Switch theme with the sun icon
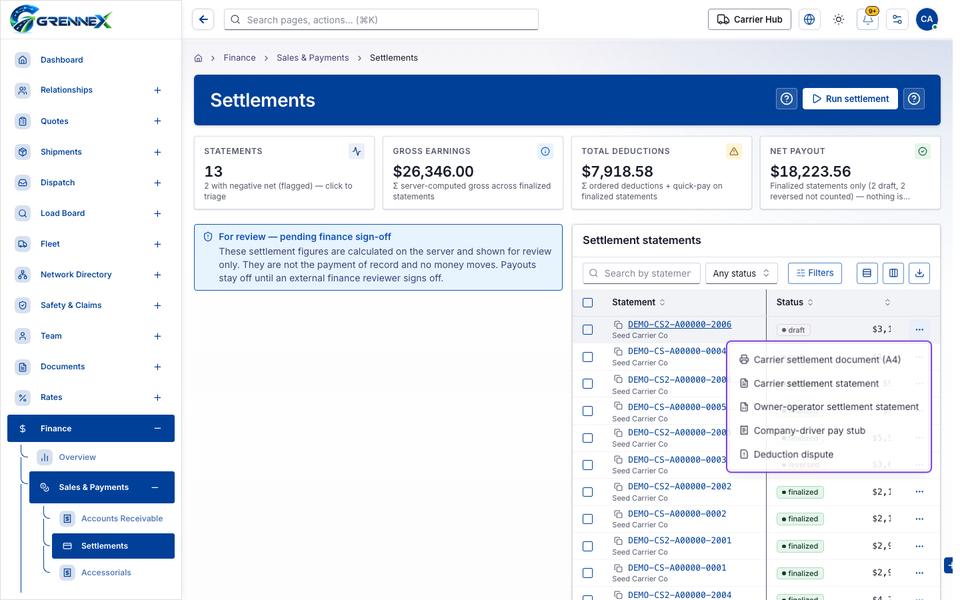Image resolution: width=960 pixels, height=600 pixels. [x=838, y=20]
